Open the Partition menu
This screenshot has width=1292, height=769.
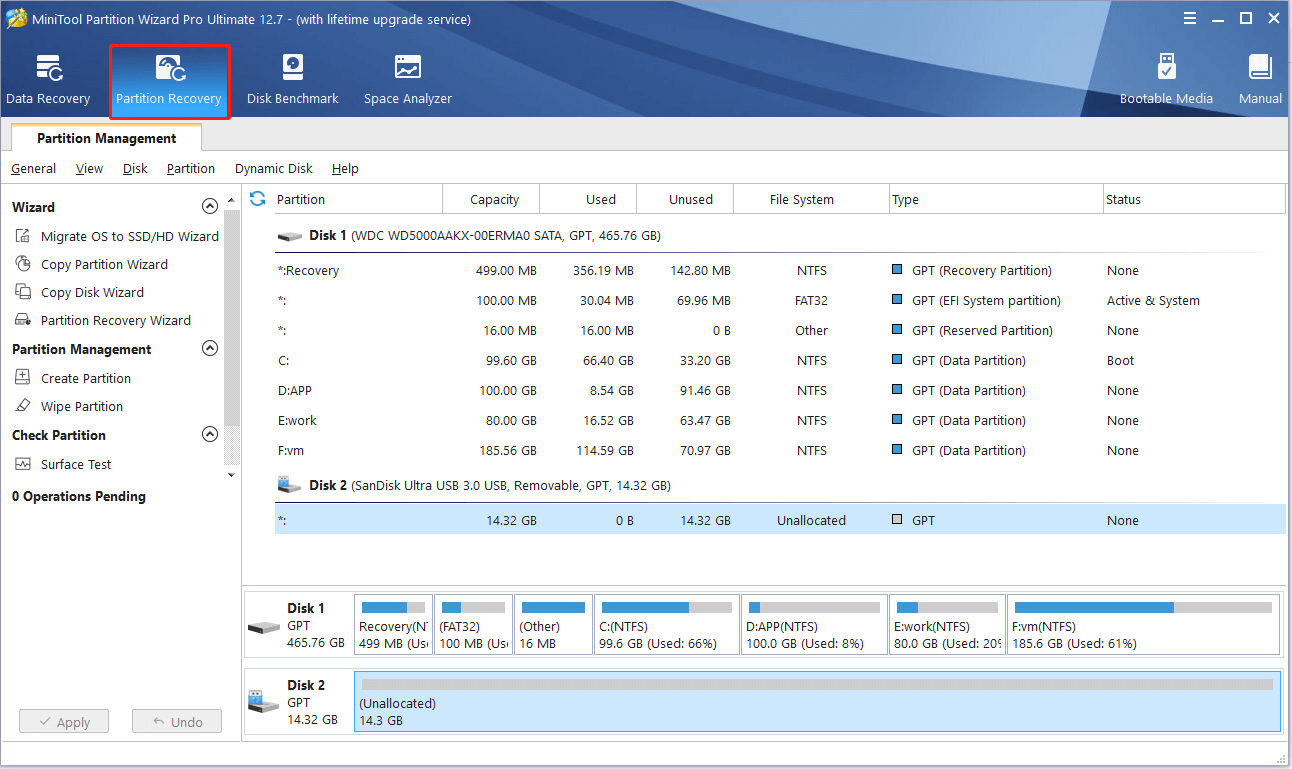[x=191, y=169]
